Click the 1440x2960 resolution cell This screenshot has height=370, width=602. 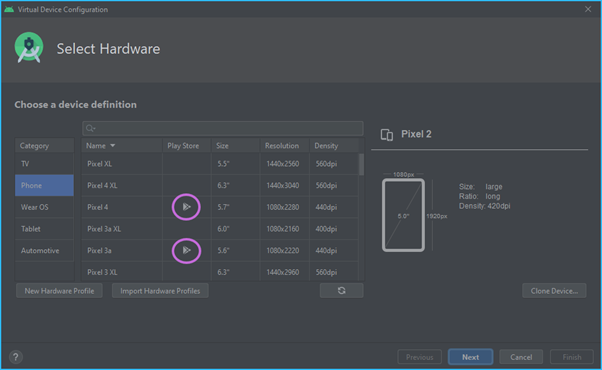283,272
